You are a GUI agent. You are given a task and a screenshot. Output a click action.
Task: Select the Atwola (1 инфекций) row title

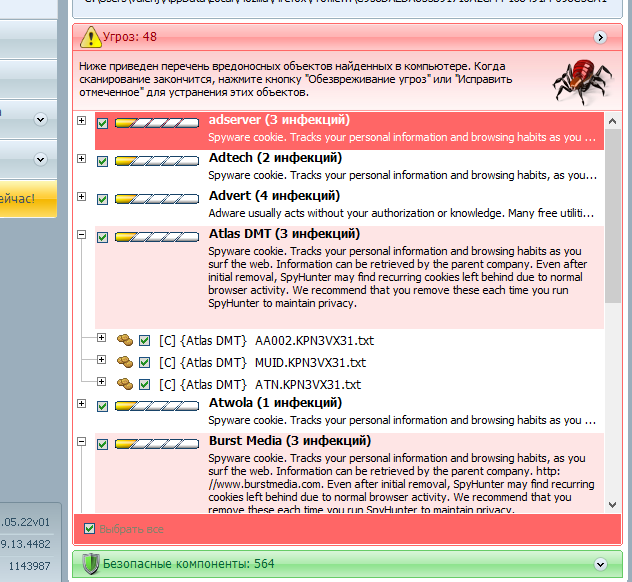click(275, 403)
